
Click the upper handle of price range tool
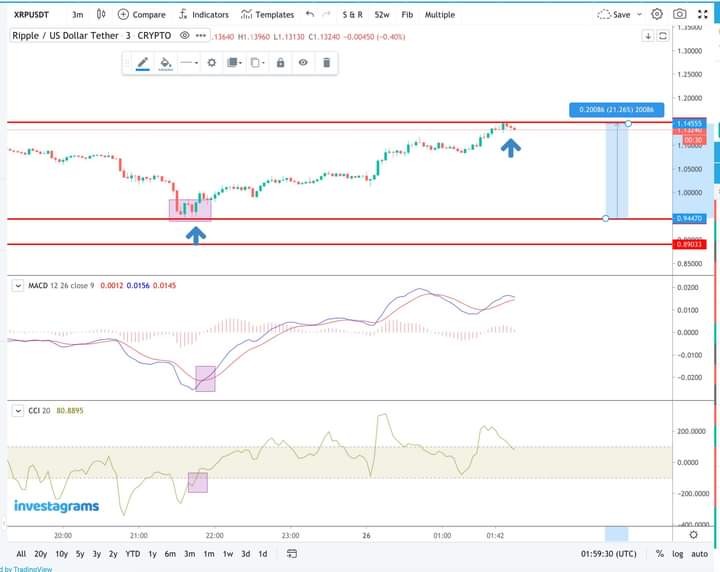tap(628, 123)
